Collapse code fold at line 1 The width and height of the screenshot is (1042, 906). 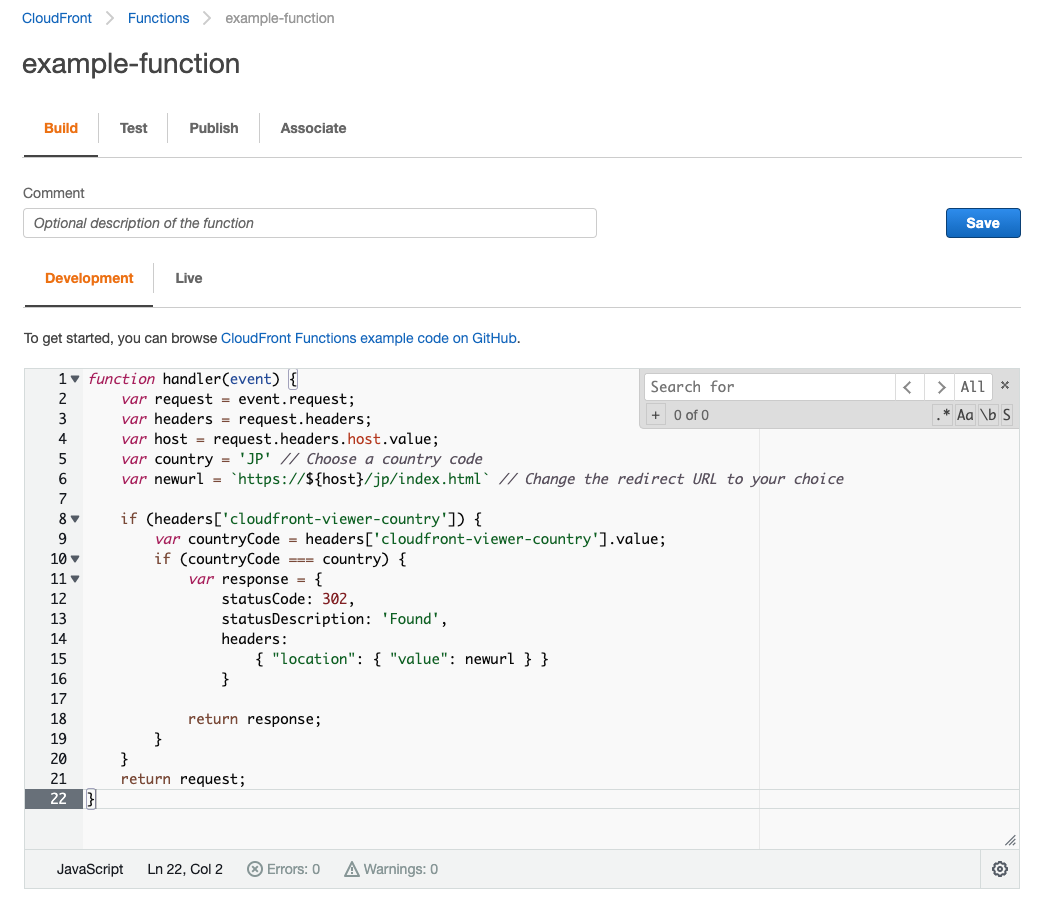point(75,379)
